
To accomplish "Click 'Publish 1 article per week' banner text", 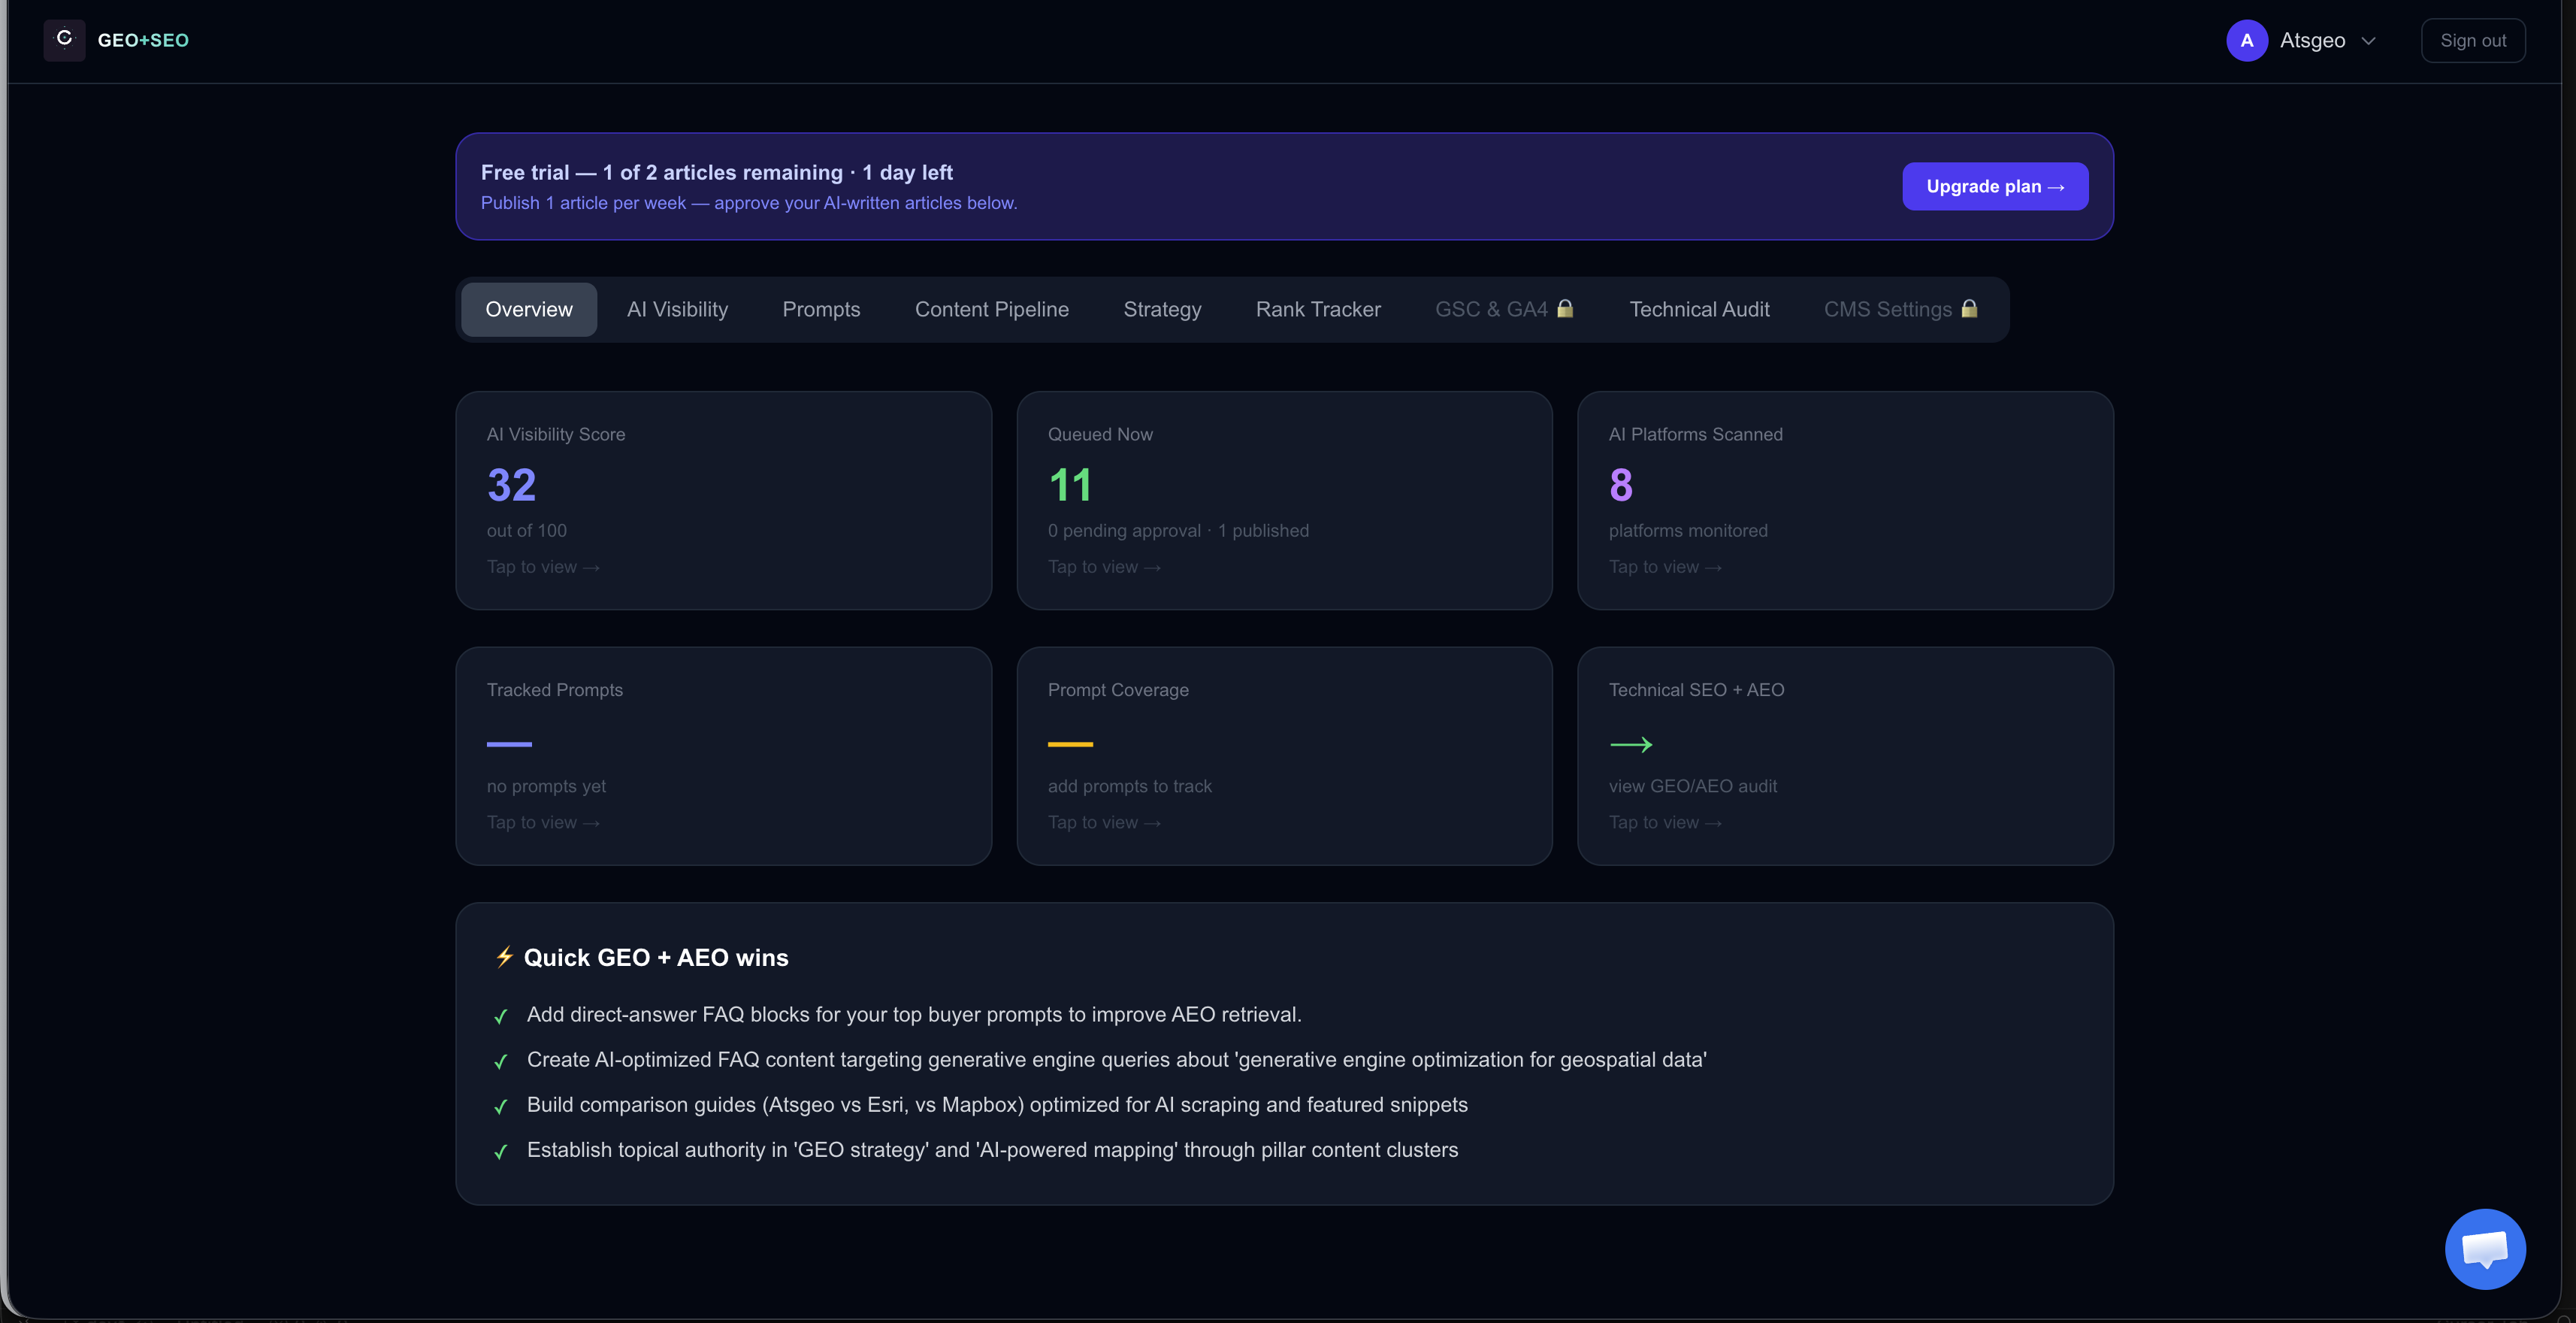I will click(748, 203).
